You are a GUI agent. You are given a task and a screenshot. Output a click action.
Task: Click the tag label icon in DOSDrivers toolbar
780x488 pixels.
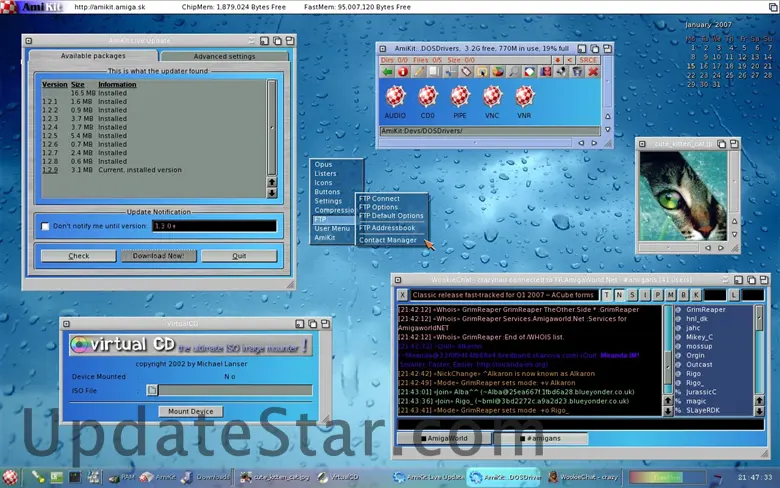point(466,72)
